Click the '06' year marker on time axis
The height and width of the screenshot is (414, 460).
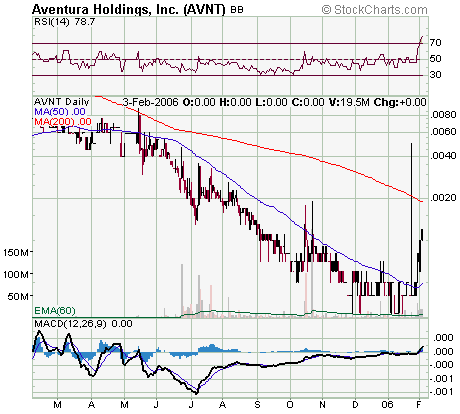(x=388, y=405)
